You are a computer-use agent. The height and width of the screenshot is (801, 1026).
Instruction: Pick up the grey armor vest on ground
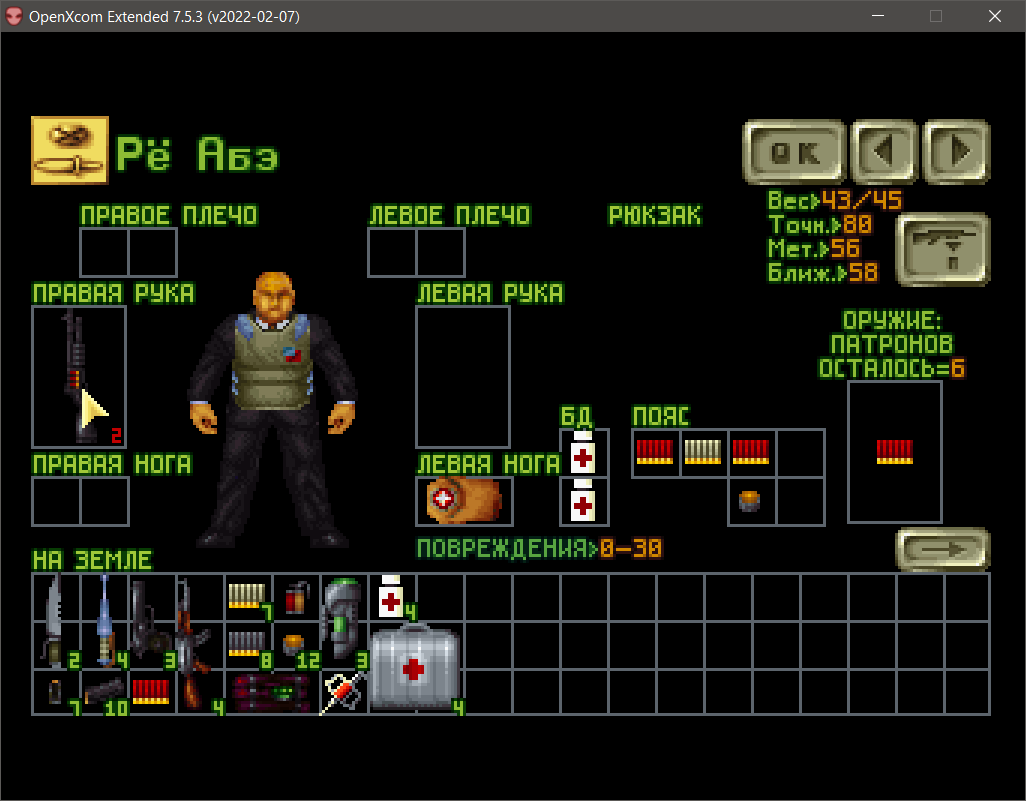(x=343, y=619)
